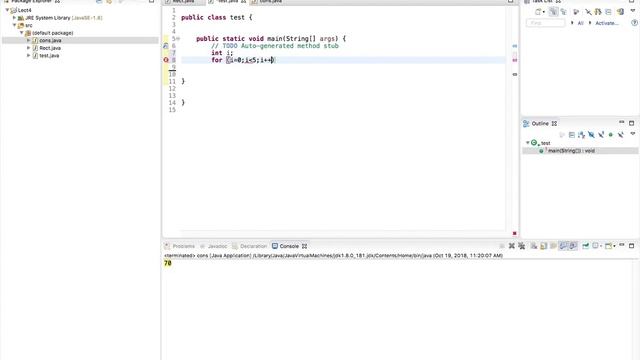Image resolution: width=640 pixels, height=360 pixels.
Task: Switch to the Declaration tab
Action: pos(249,246)
